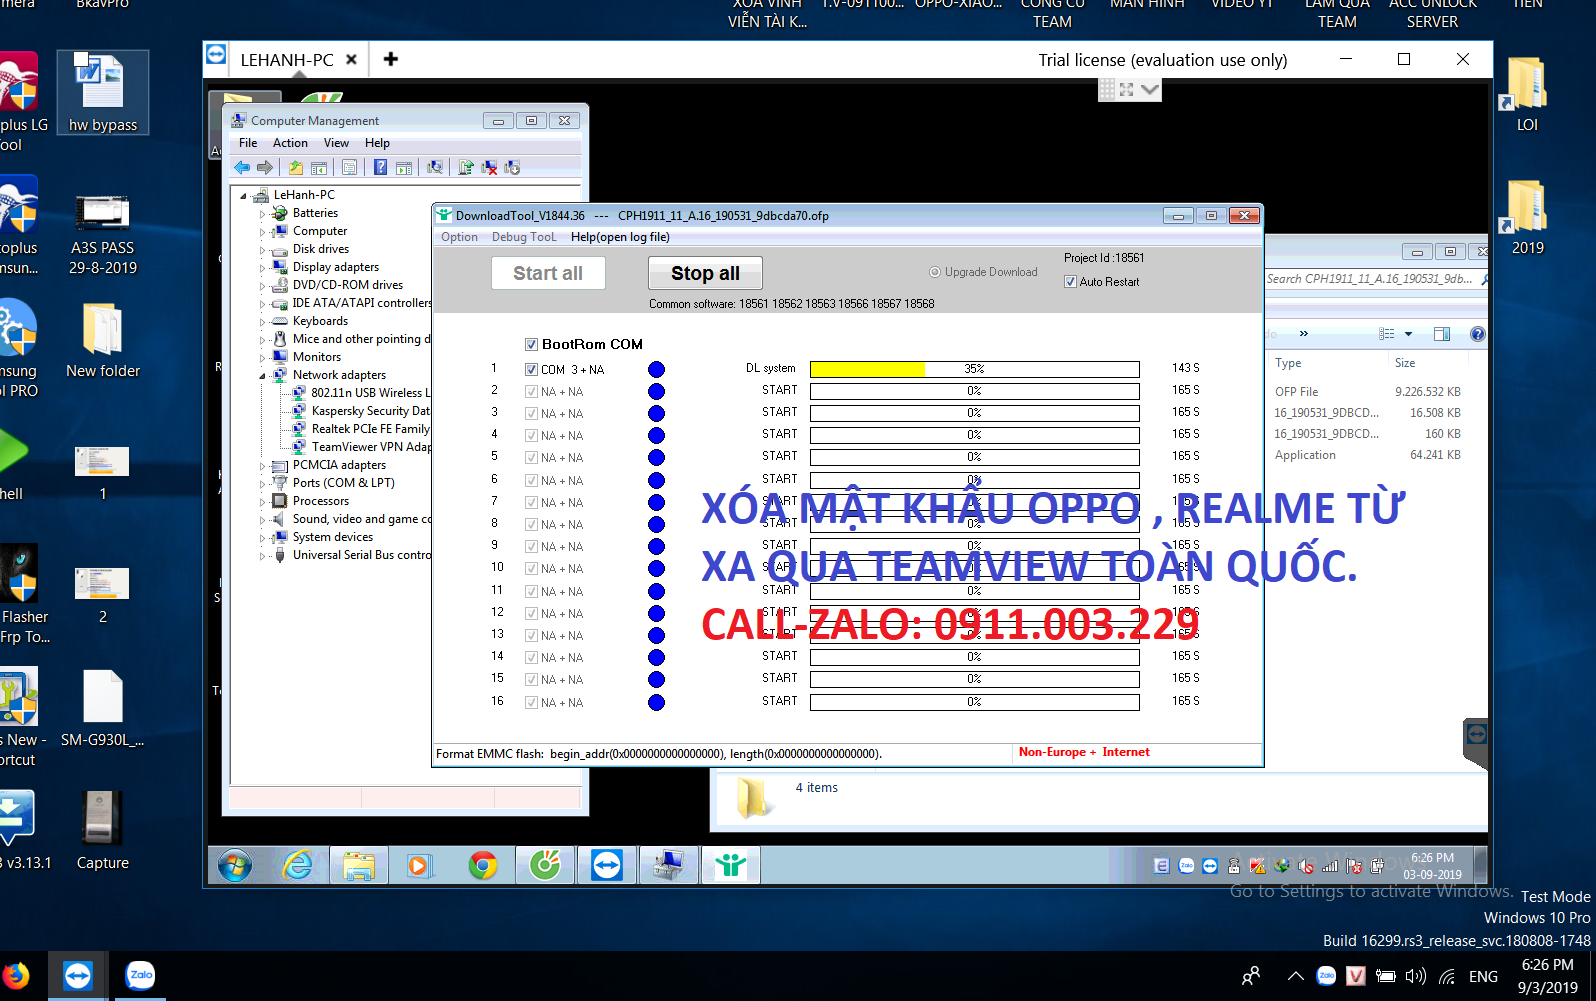This screenshot has width=1596, height=1001.
Task: Open the LOI folder shortcut on desktop
Action: click(1526, 95)
